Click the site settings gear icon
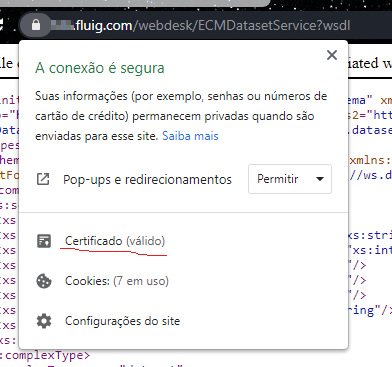The image size is (392, 367). 44,321
